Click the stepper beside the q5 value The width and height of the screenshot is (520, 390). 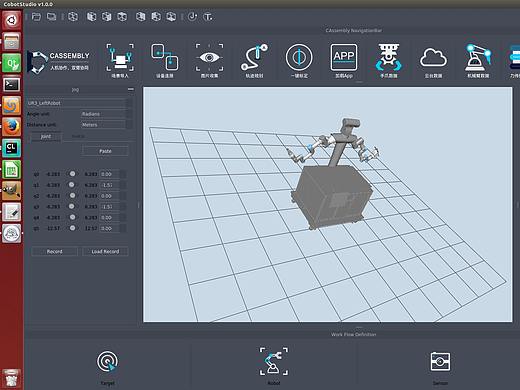(x=123, y=228)
